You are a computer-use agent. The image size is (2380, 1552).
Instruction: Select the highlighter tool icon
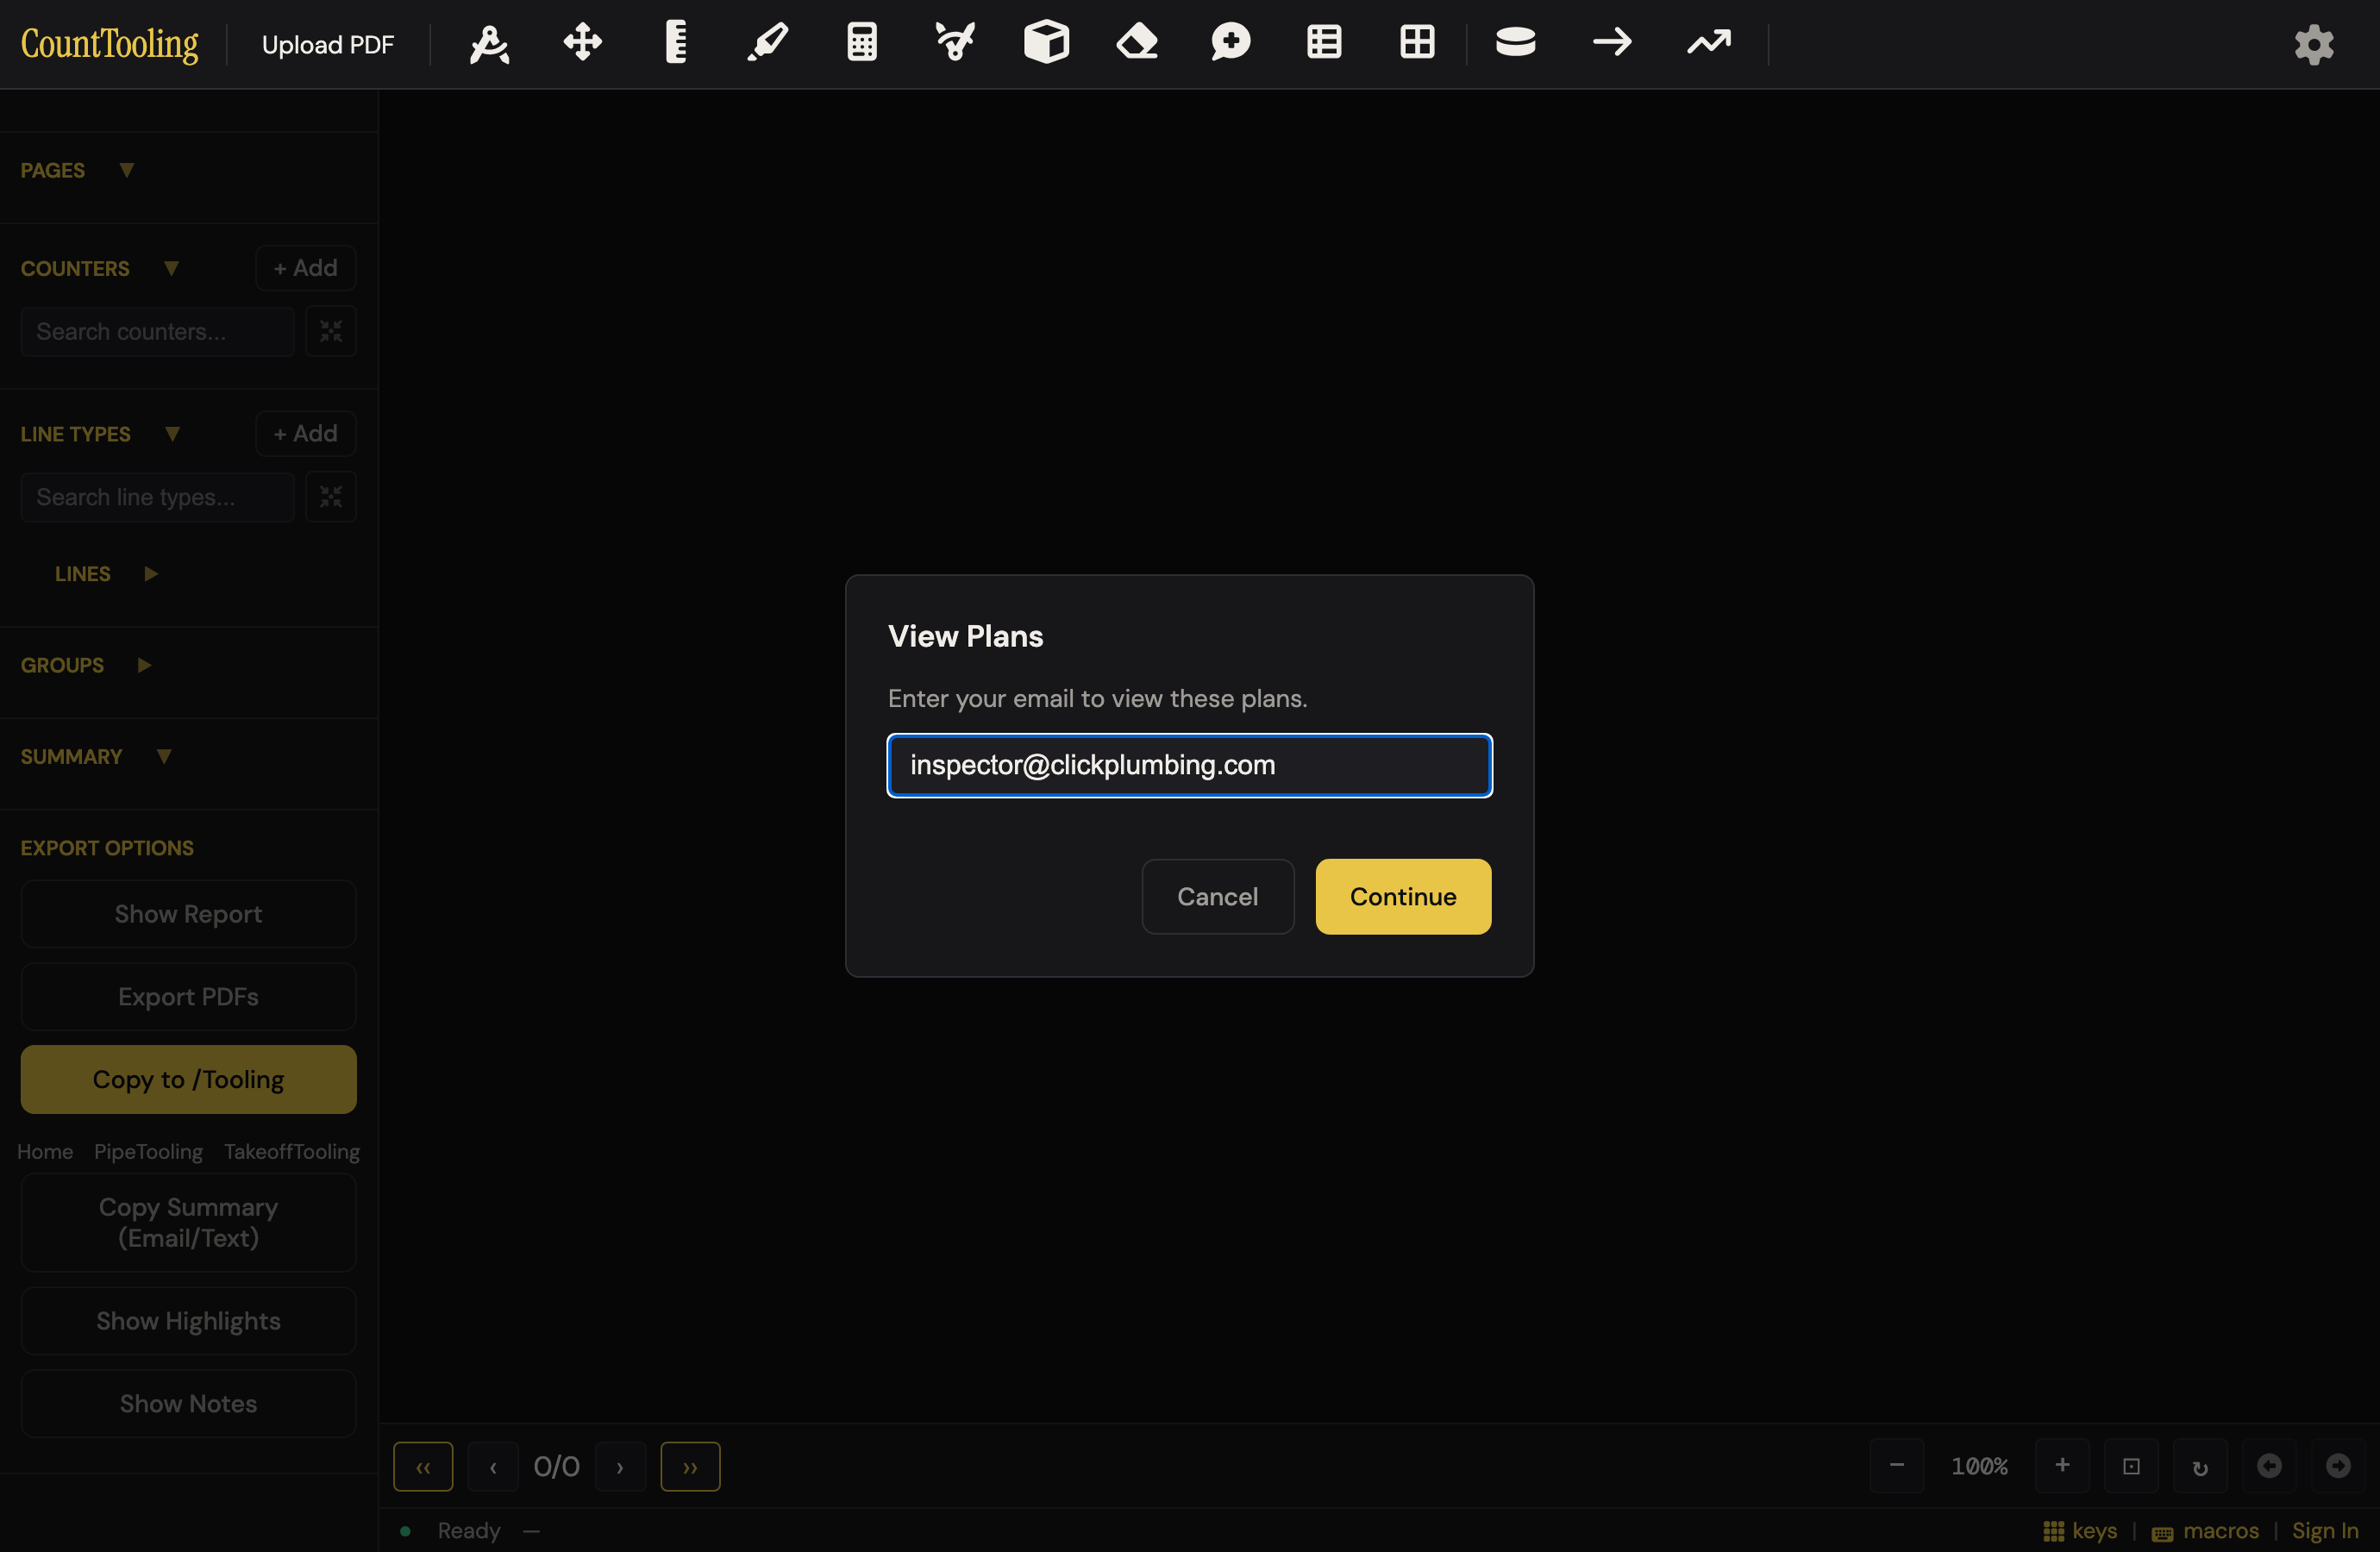[x=768, y=43]
